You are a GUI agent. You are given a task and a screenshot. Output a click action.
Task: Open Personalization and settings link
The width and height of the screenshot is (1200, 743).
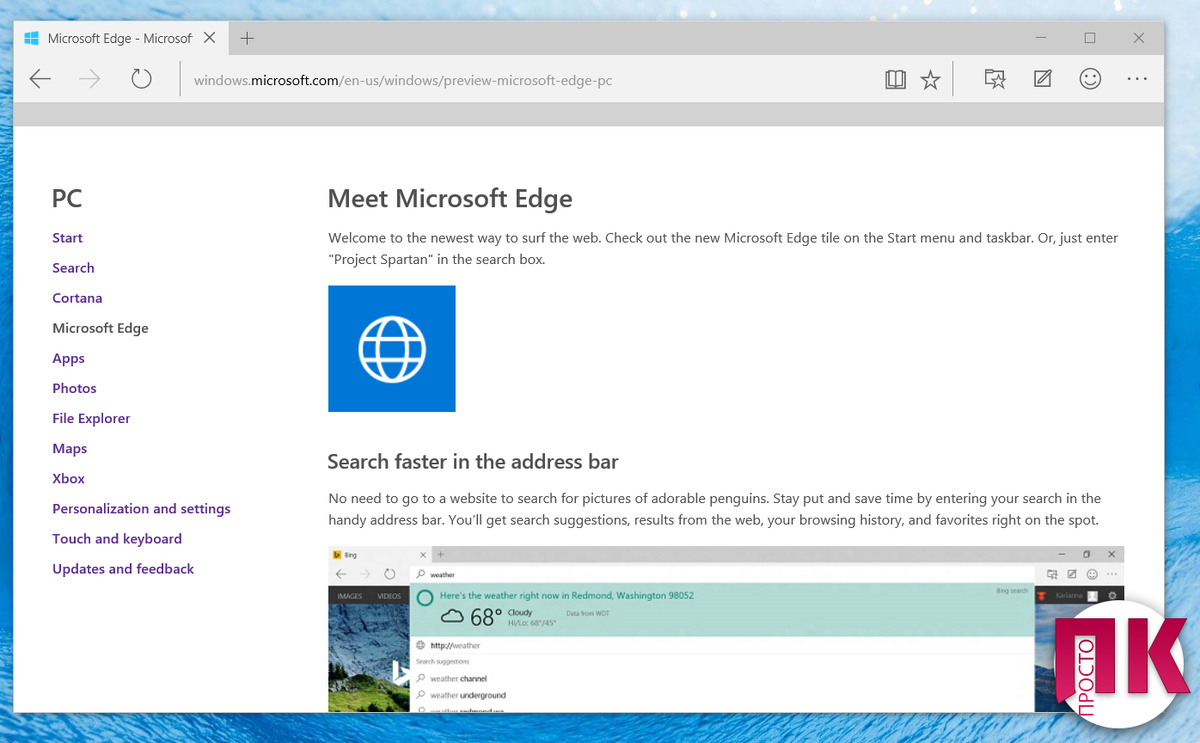click(141, 508)
